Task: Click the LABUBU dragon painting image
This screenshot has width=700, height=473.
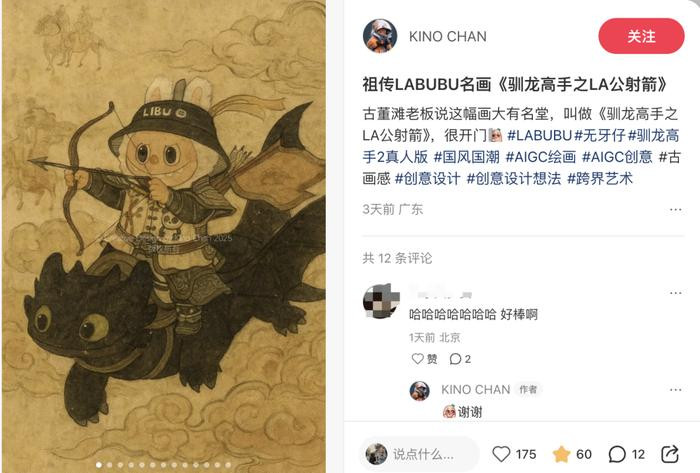Action: (x=164, y=236)
